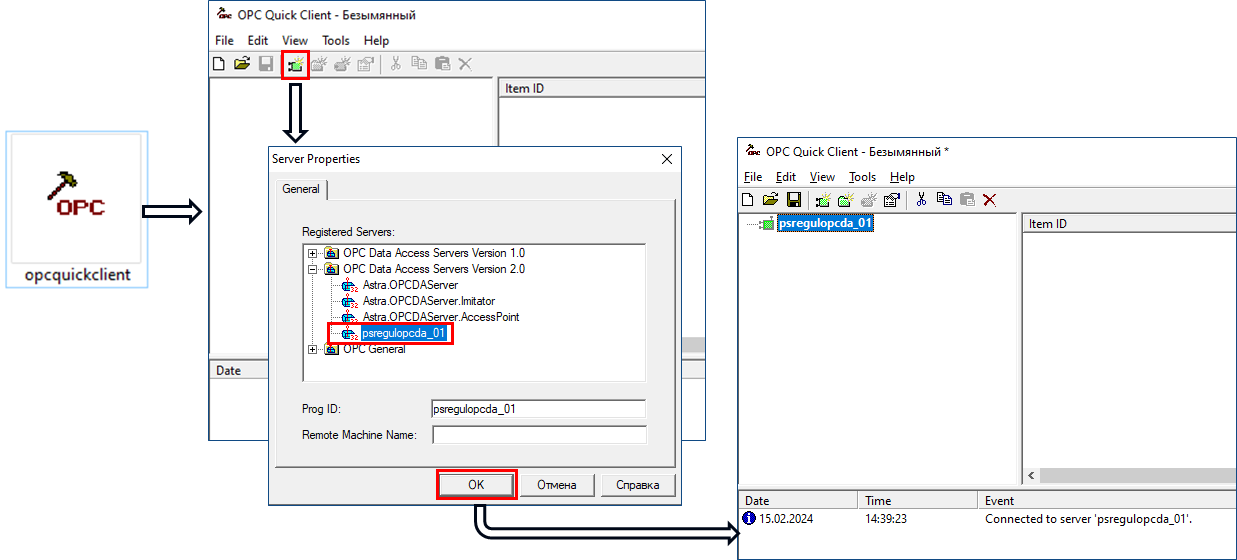
Task: Select Astra.OPCDAServer.Imitator in the server list
Action: (x=428, y=301)
